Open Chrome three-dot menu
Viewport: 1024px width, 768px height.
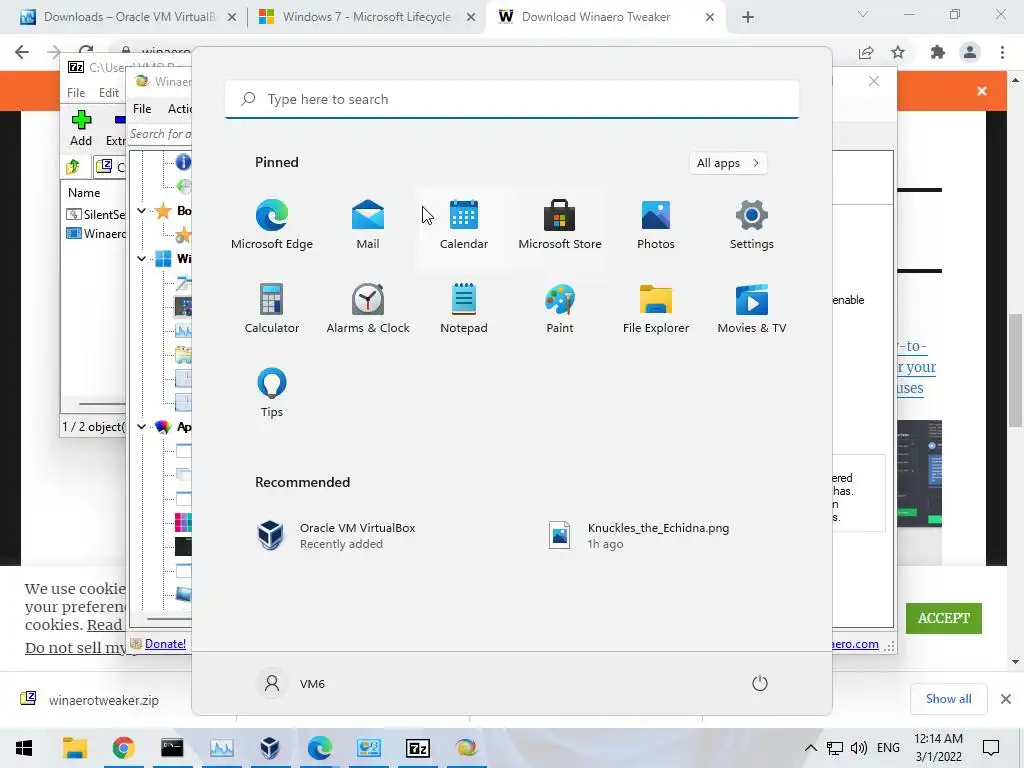pyautogui.click(x=1002, y=52)
